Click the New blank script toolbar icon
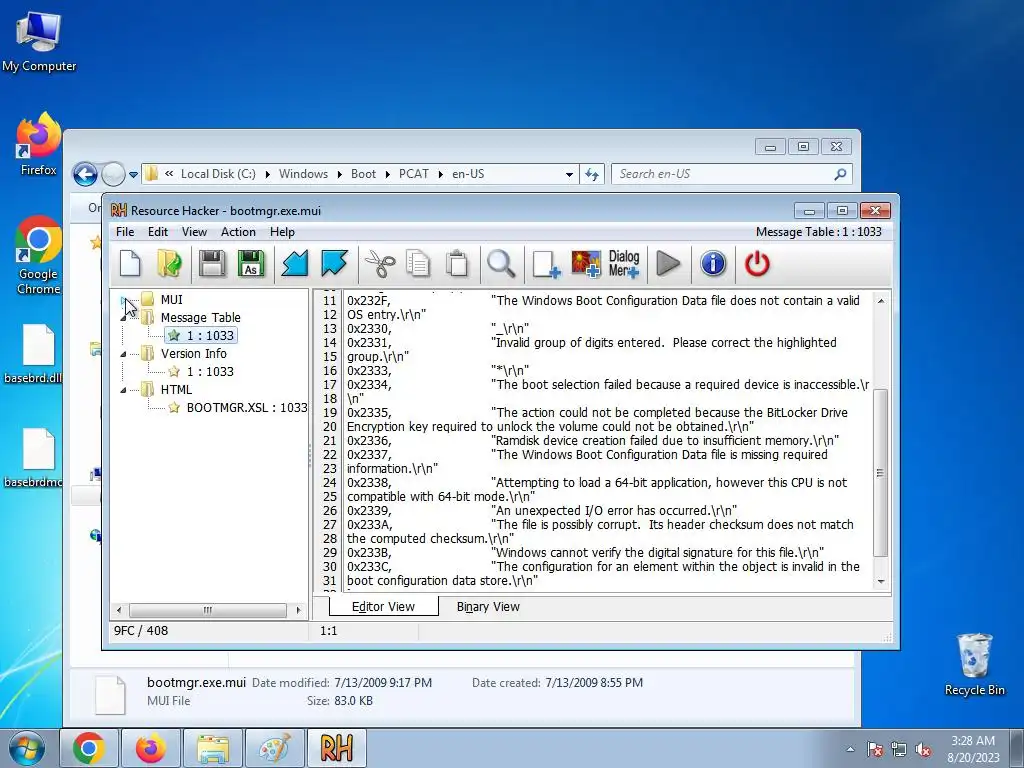This screenshot has width=1024, height=768. tap(130, 264)
